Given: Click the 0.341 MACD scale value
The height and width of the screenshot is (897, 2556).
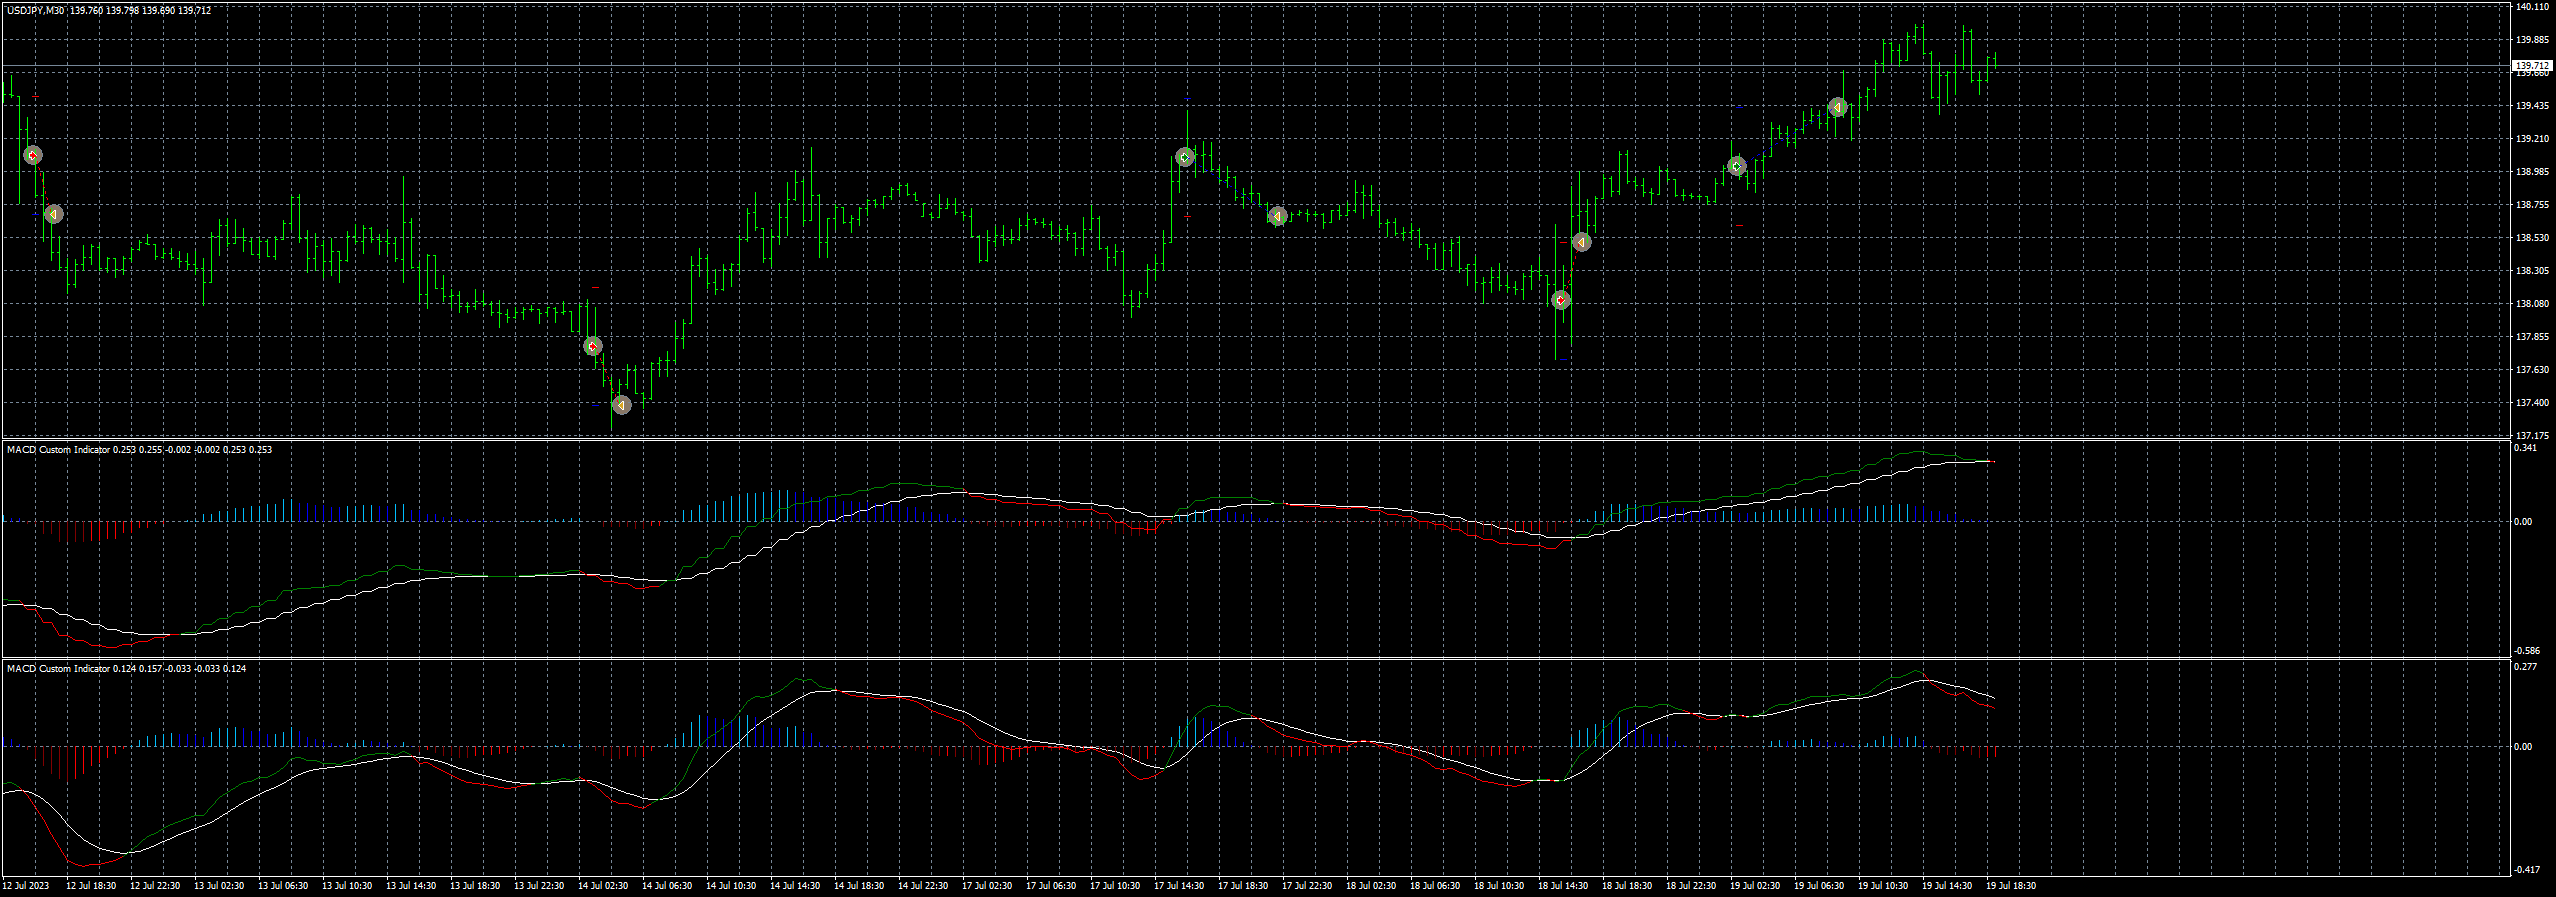Looking at the screenshot, I should [x=2525, y=448].
